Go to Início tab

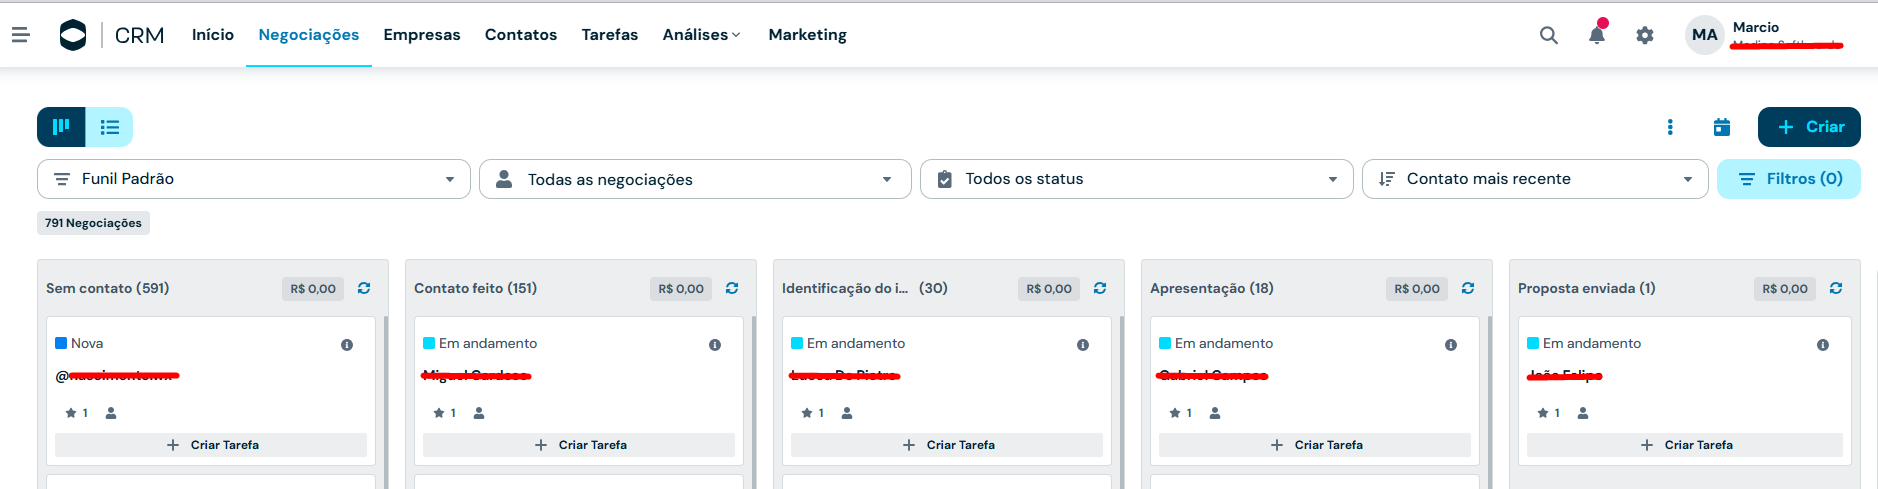pyautogui.click(x=213, y=35)
